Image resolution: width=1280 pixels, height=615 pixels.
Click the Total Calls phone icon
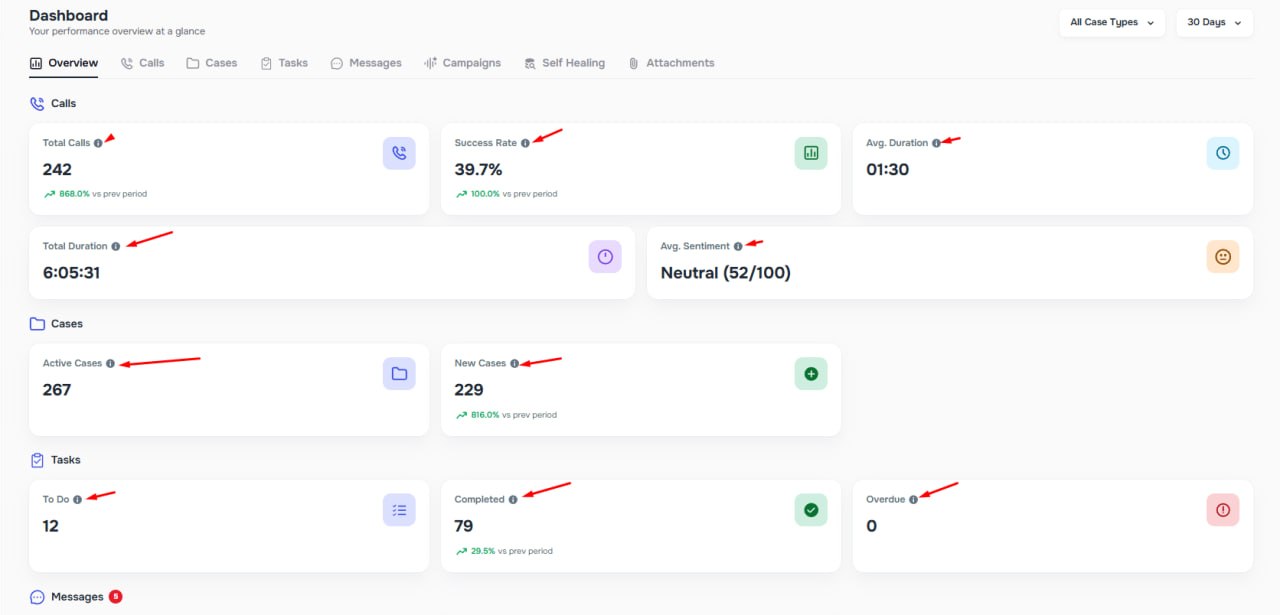point(399,153)
